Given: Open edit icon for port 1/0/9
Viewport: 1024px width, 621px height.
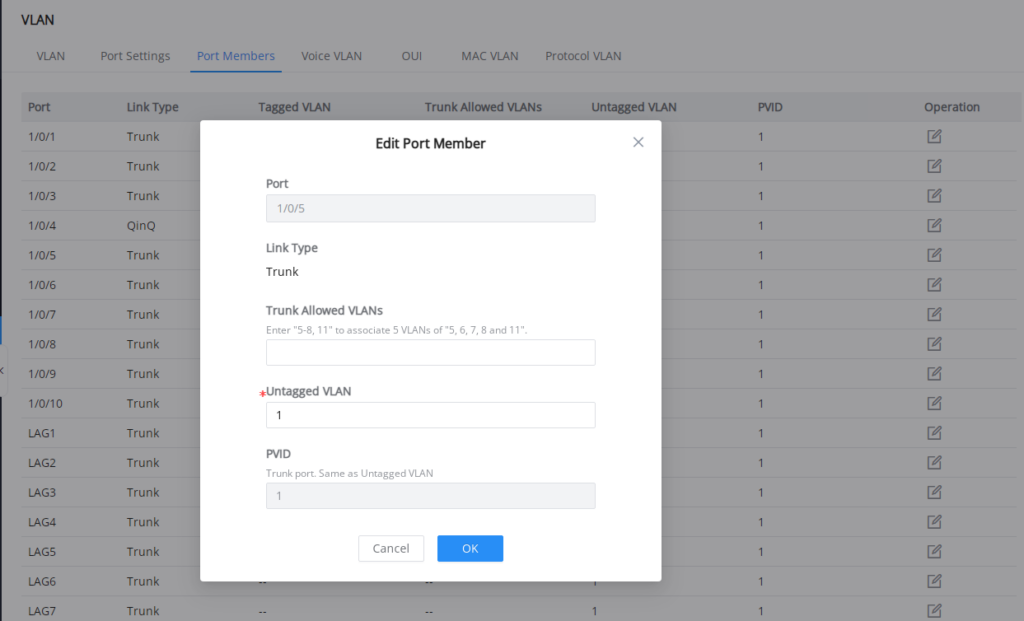Looking at the screenshot, I should point(934,374).
